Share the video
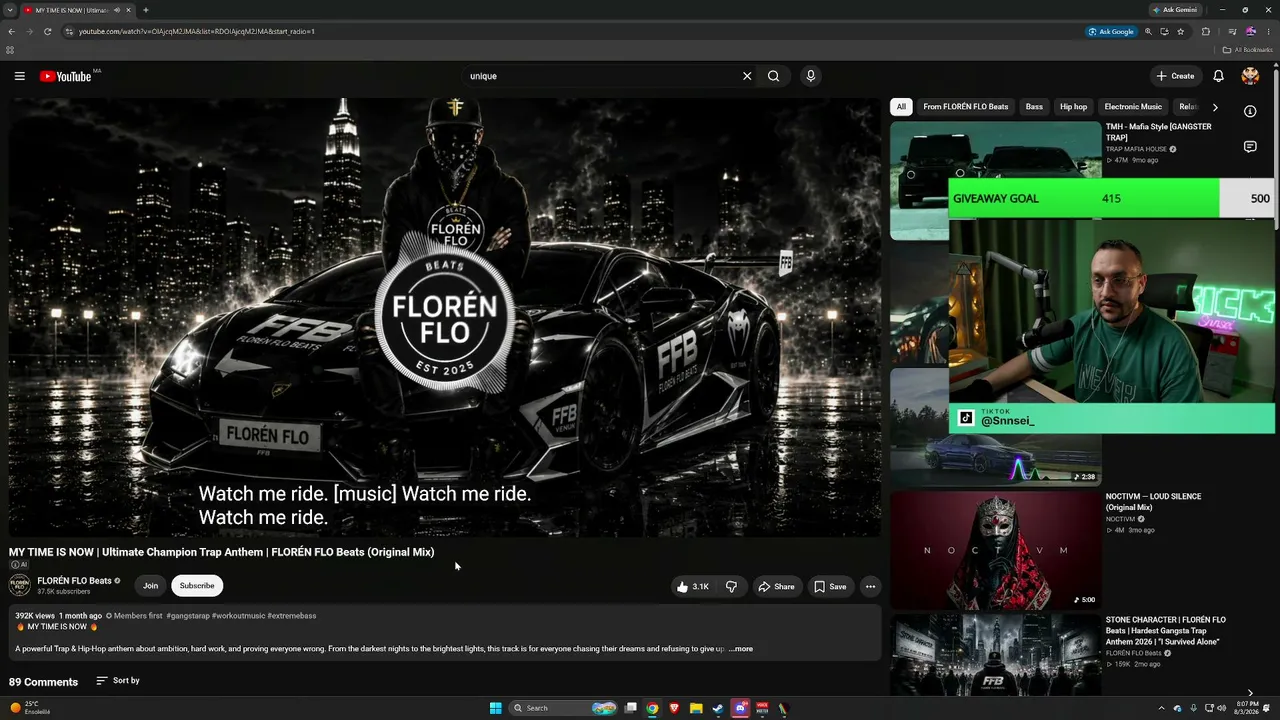Image resolution: width=1280 pixels, height=720 pixels. click(776, 587)
